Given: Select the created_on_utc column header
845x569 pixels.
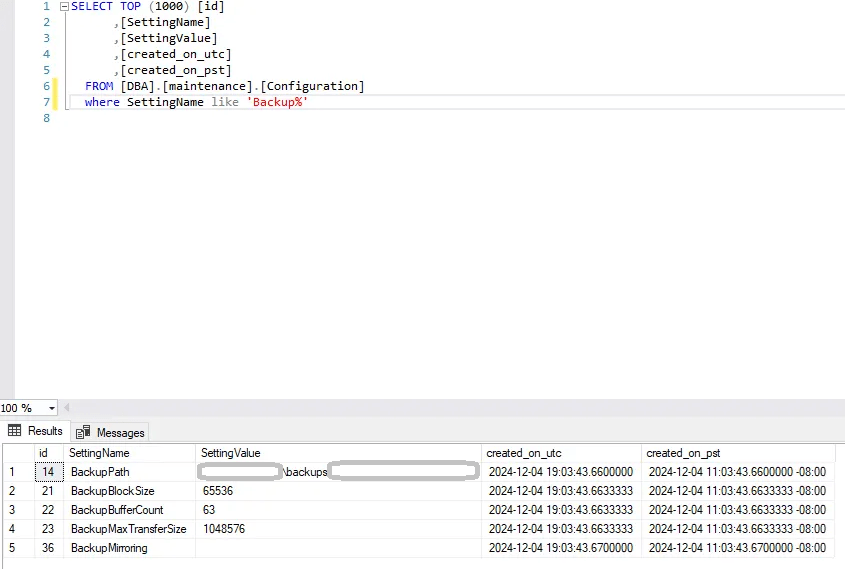Looking at the screenshot, I should [523, 453].
